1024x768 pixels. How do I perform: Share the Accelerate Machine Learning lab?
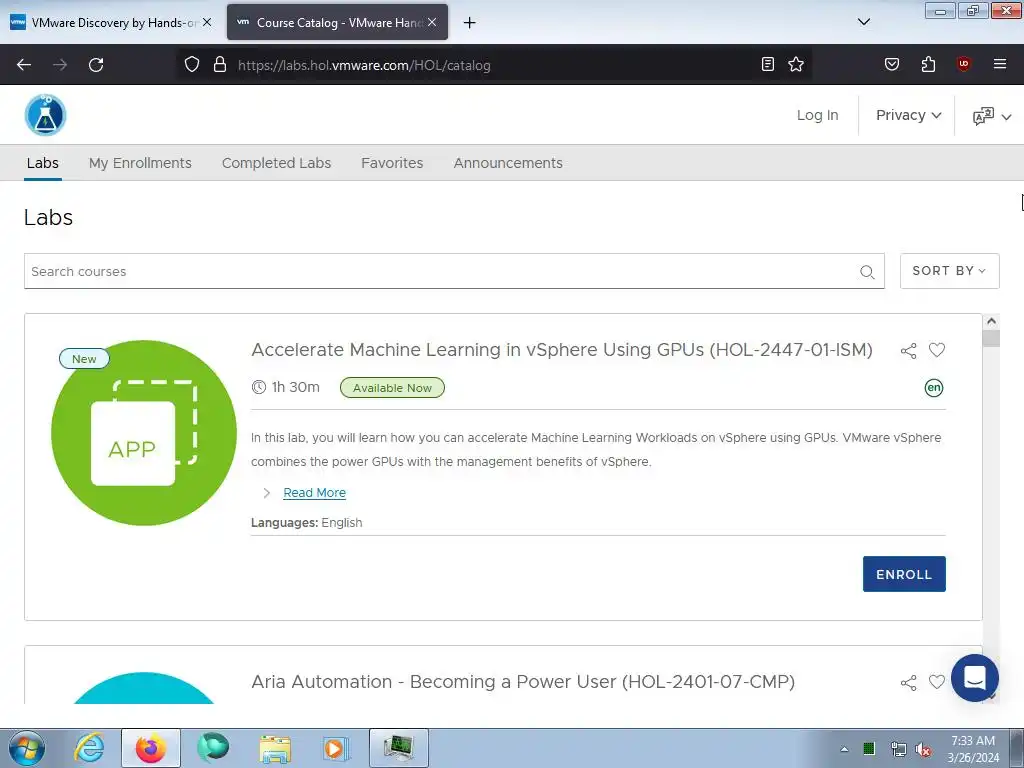[x=908, y=351]
